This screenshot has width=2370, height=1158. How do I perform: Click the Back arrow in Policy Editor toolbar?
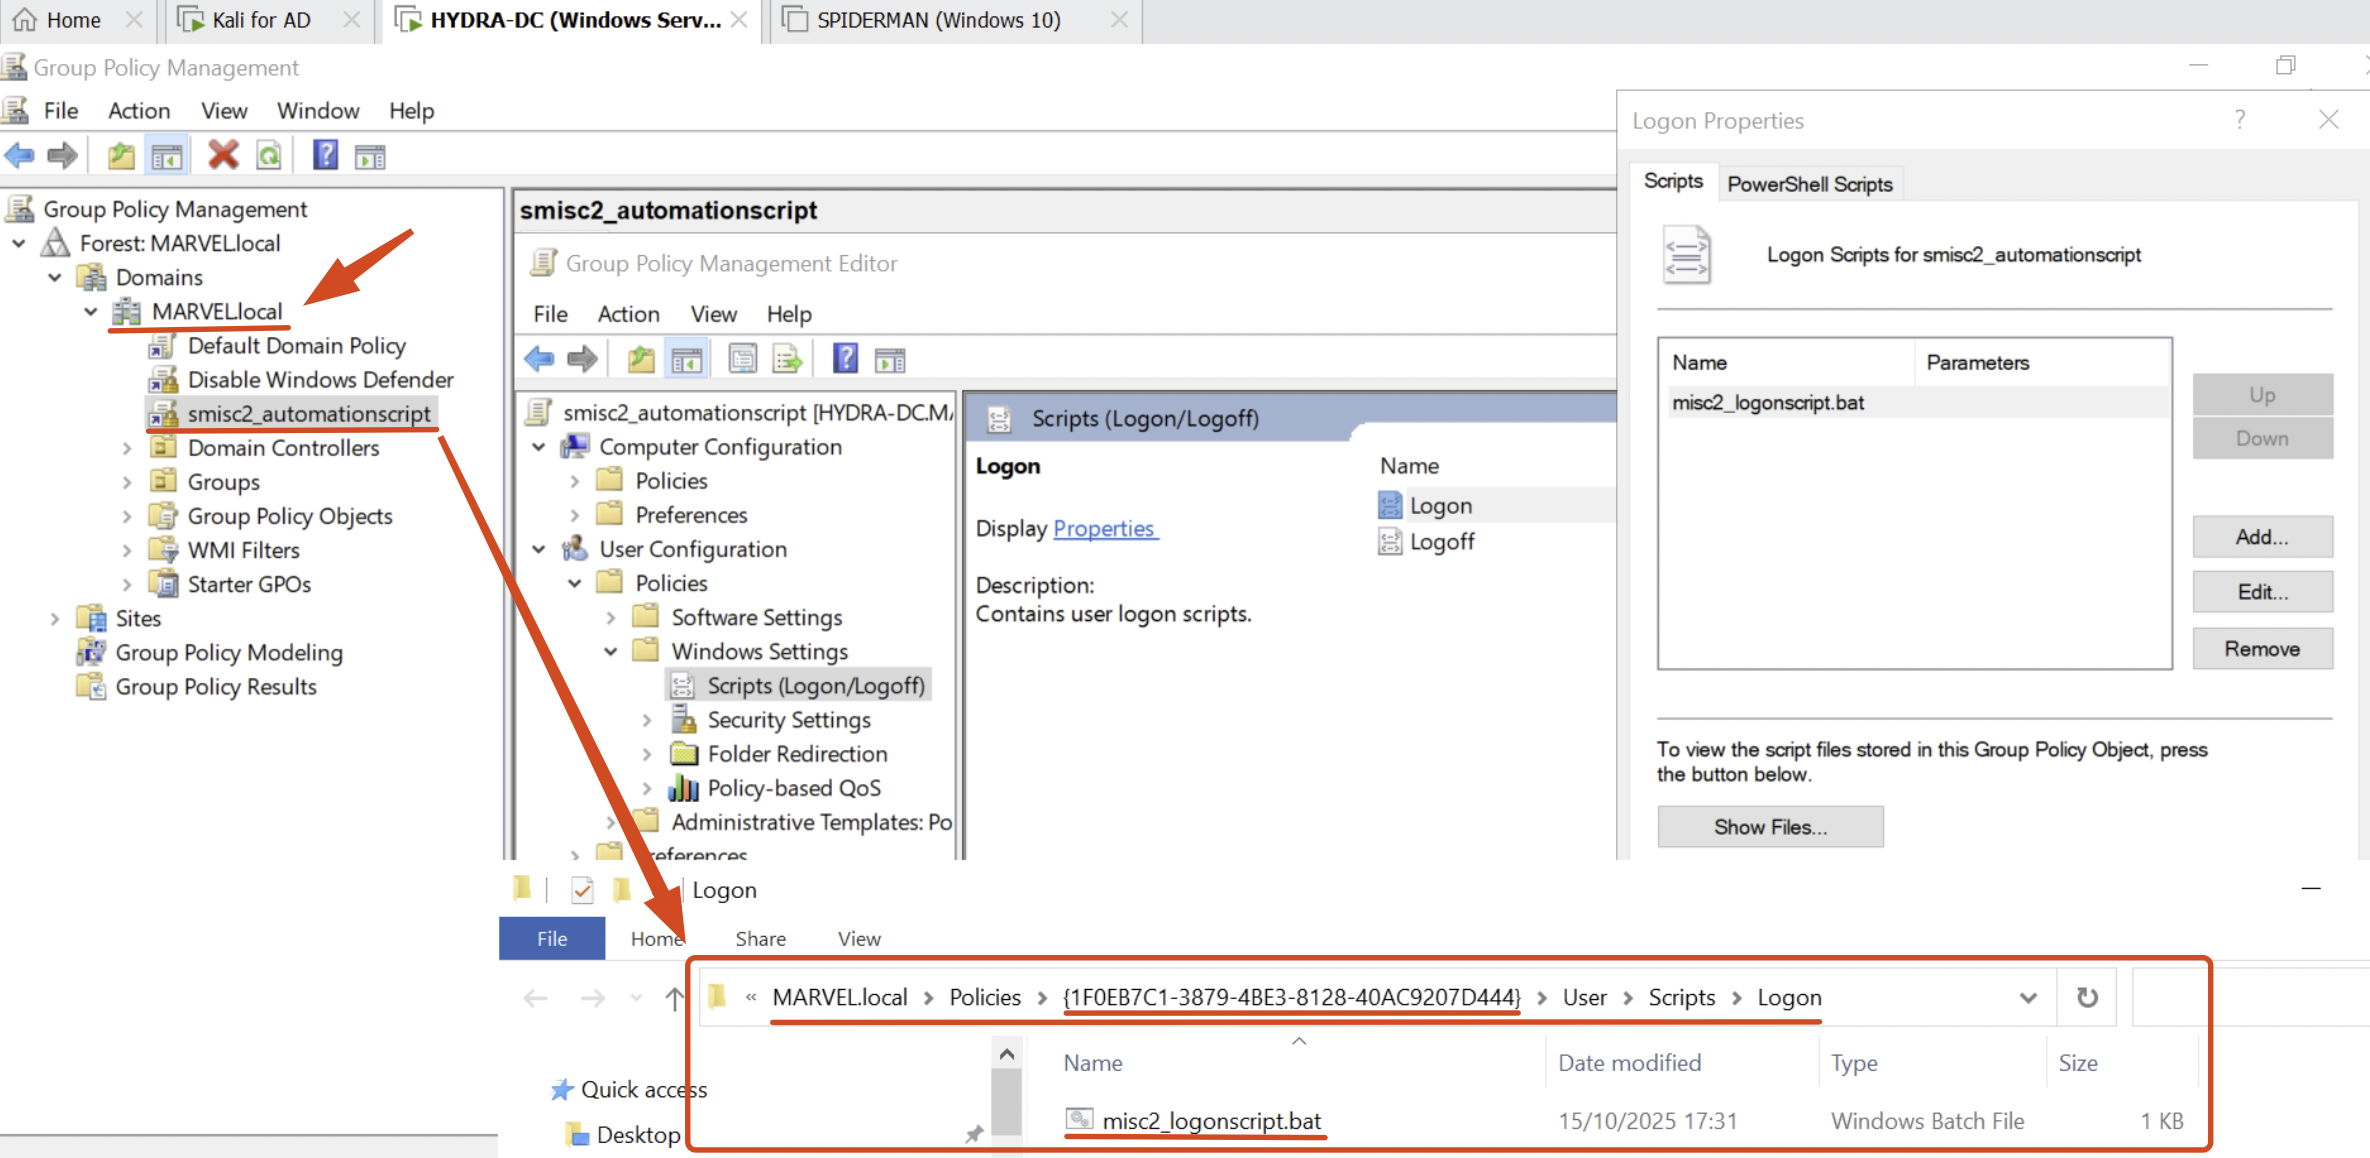(x=539, y=359)
